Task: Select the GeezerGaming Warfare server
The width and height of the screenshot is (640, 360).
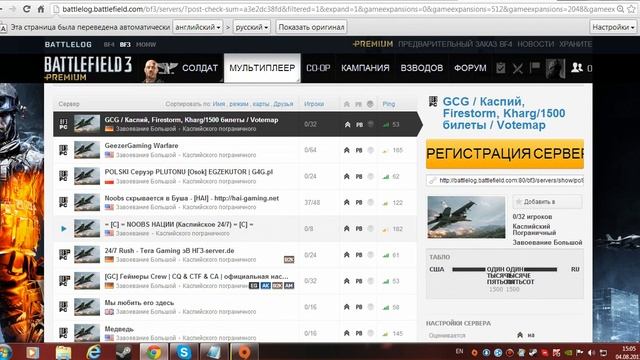Action: click(235, 150)
